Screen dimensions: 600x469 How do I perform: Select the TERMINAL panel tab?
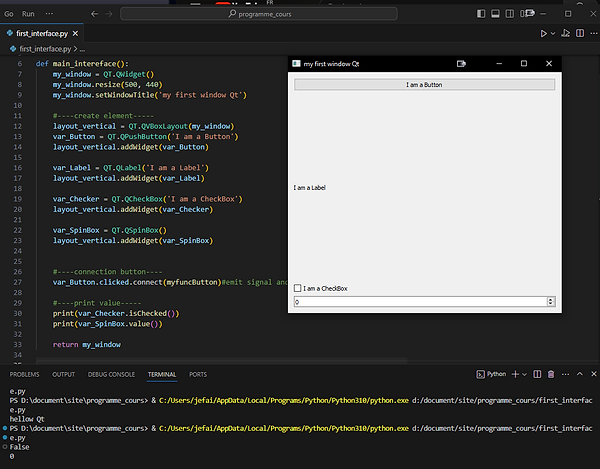click(162, 375)
